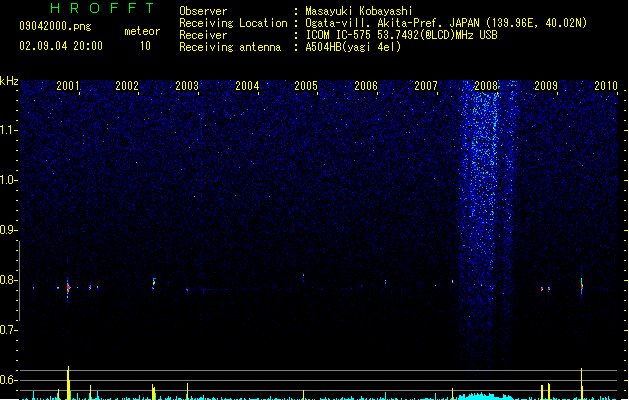Select observer name Masayuki Kobayashi
This screenshot has height=400, width=629.
click(359, 11)
